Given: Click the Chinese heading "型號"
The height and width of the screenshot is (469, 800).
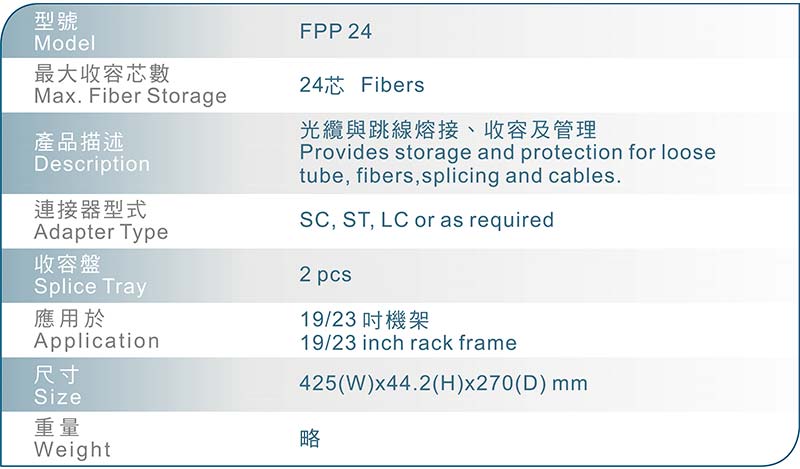Looking at the screenshot, I should click(x=55, y=21).
